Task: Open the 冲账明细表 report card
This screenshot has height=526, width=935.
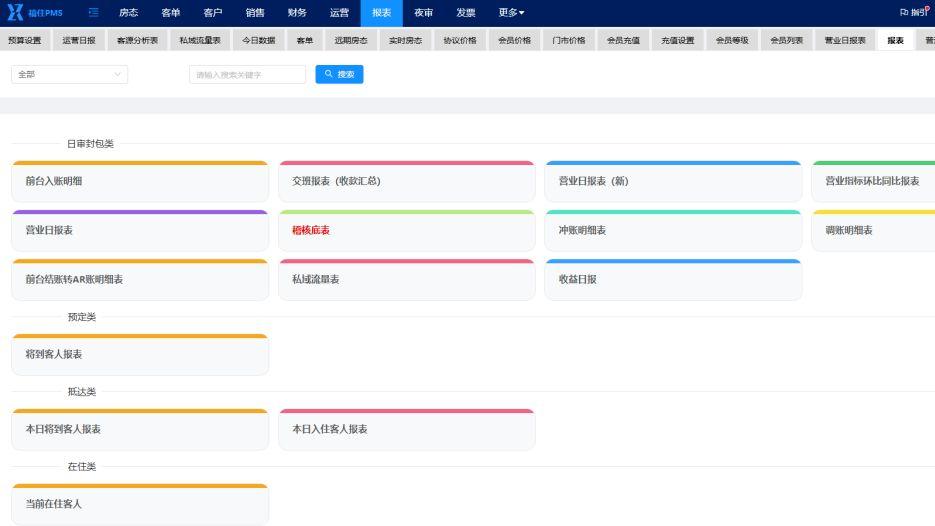Action: (673, 230)
